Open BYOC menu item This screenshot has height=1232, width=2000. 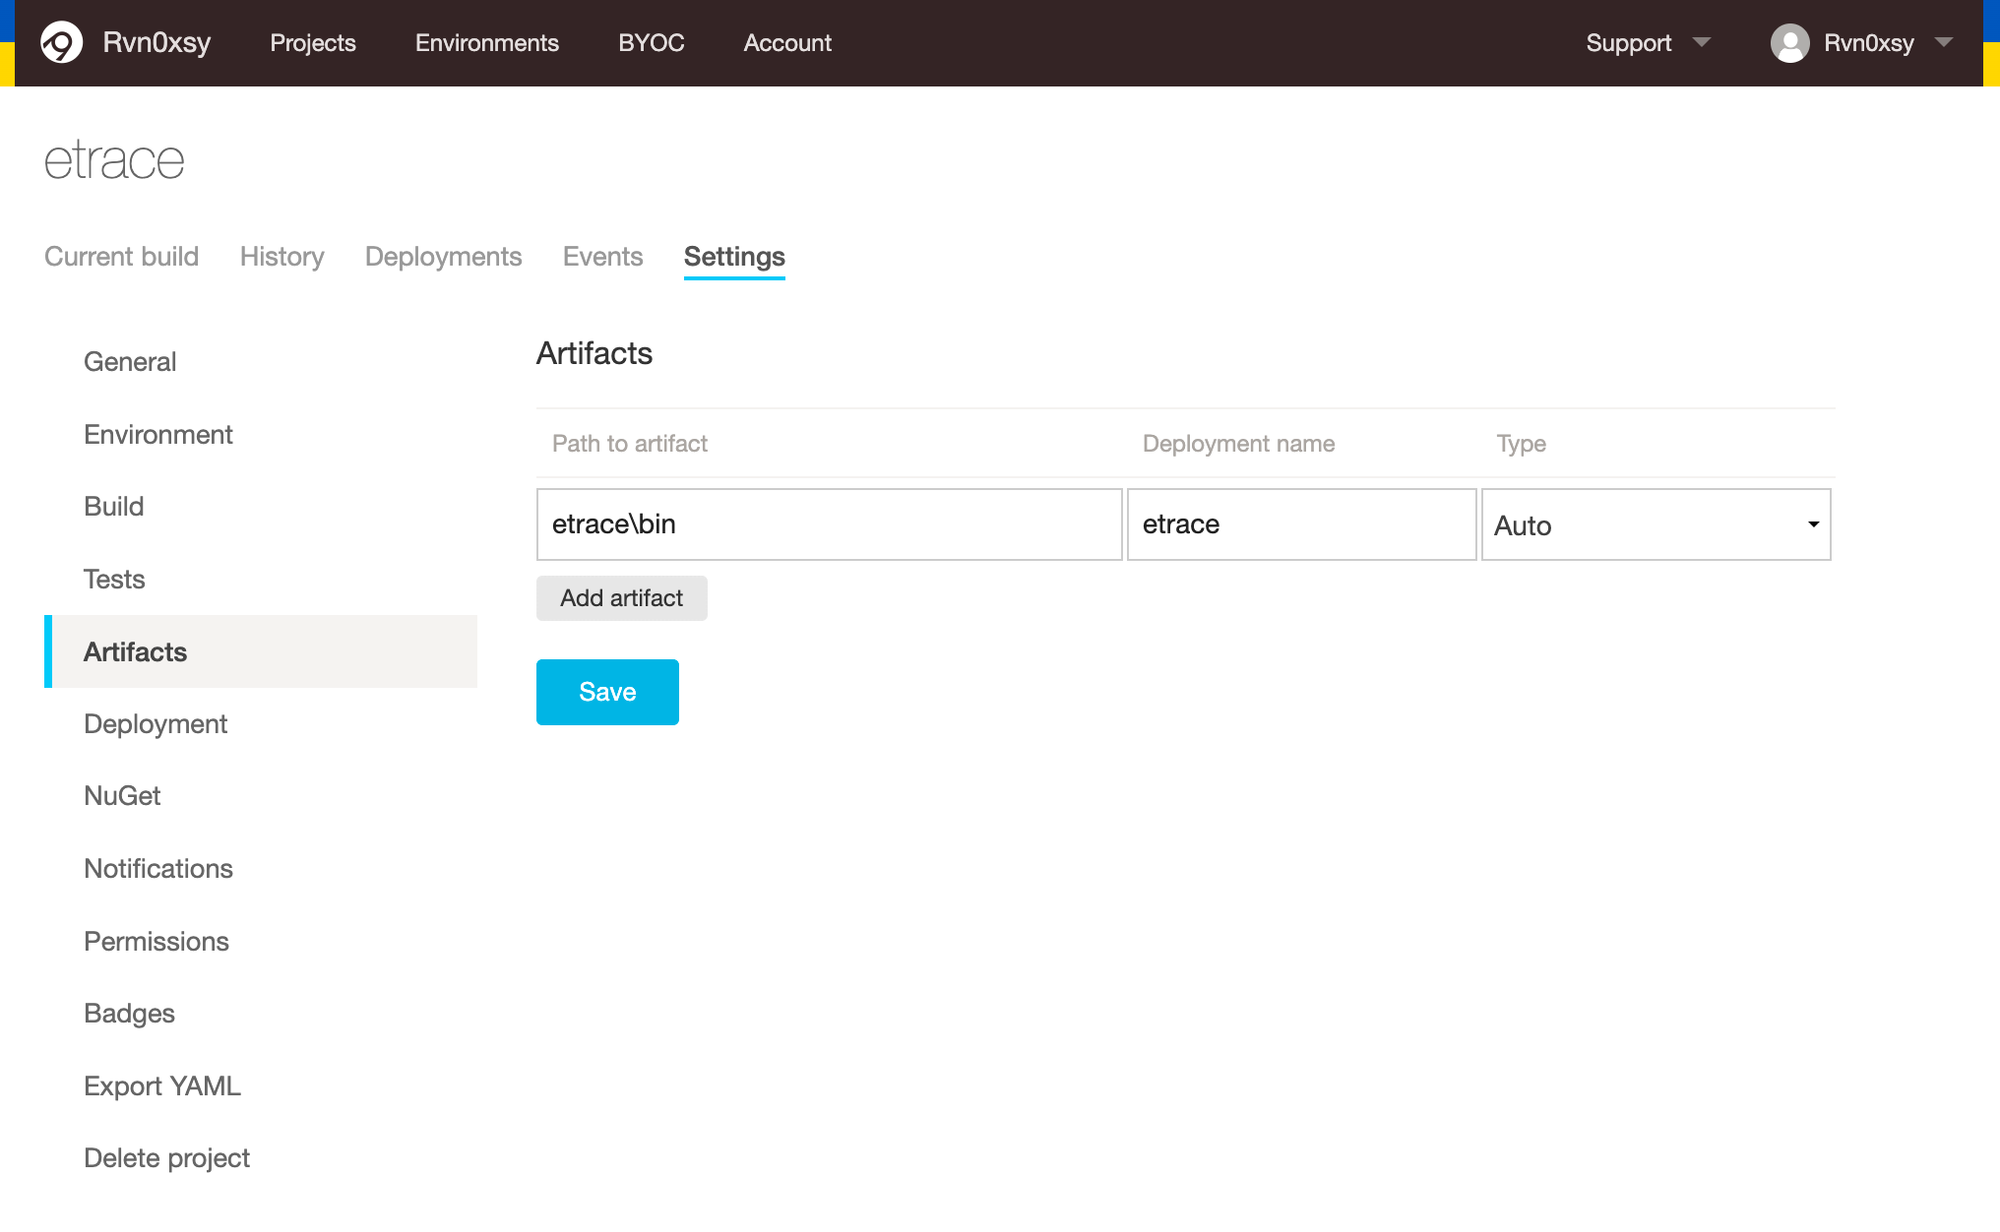651,43
